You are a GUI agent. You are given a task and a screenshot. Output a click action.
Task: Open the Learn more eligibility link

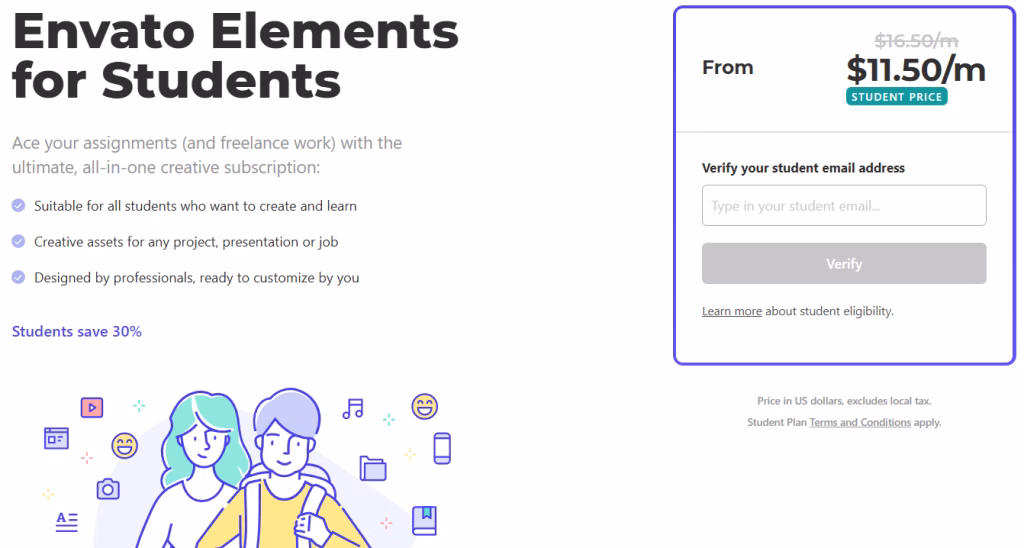731,312
